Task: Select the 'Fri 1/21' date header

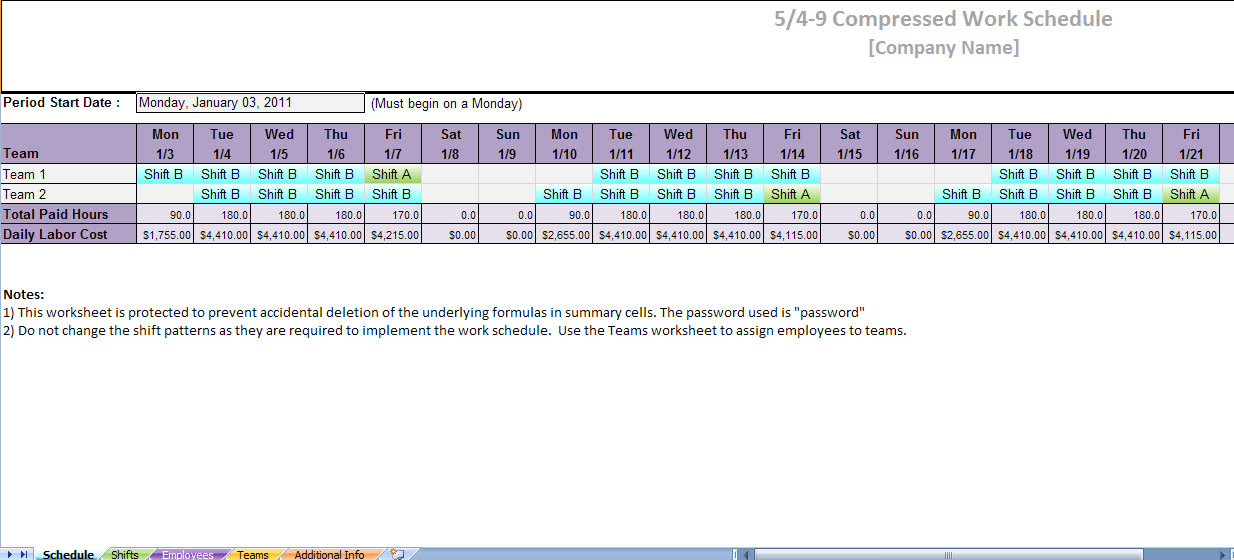Action: point(1191,144)
